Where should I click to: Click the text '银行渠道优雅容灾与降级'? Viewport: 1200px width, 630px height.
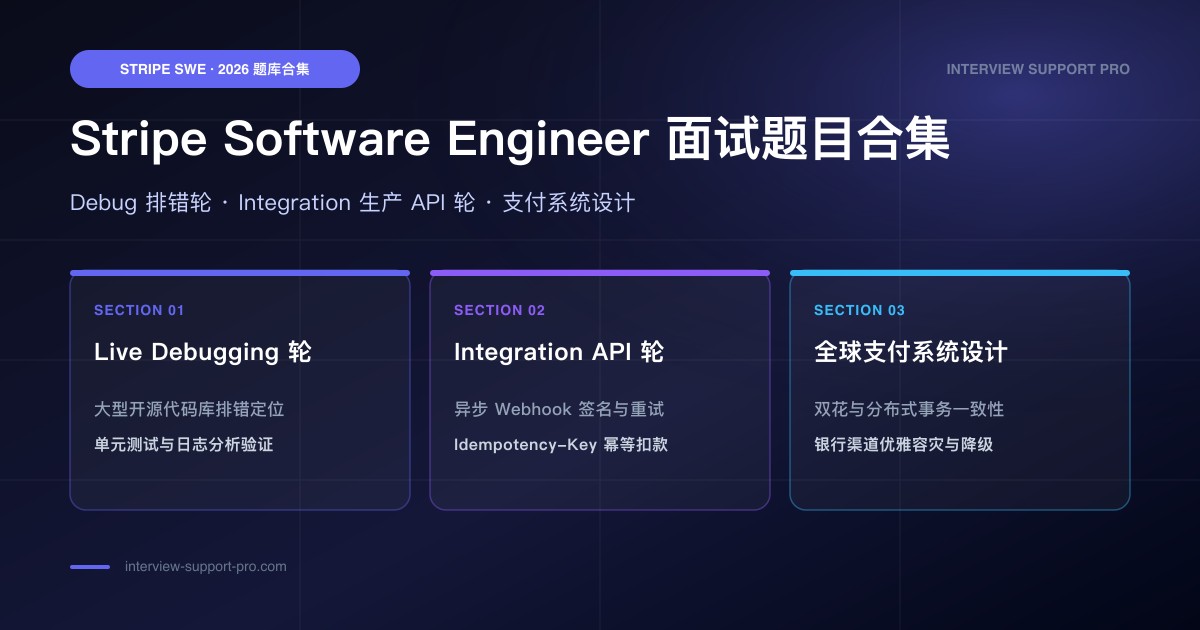coord(904,444)
